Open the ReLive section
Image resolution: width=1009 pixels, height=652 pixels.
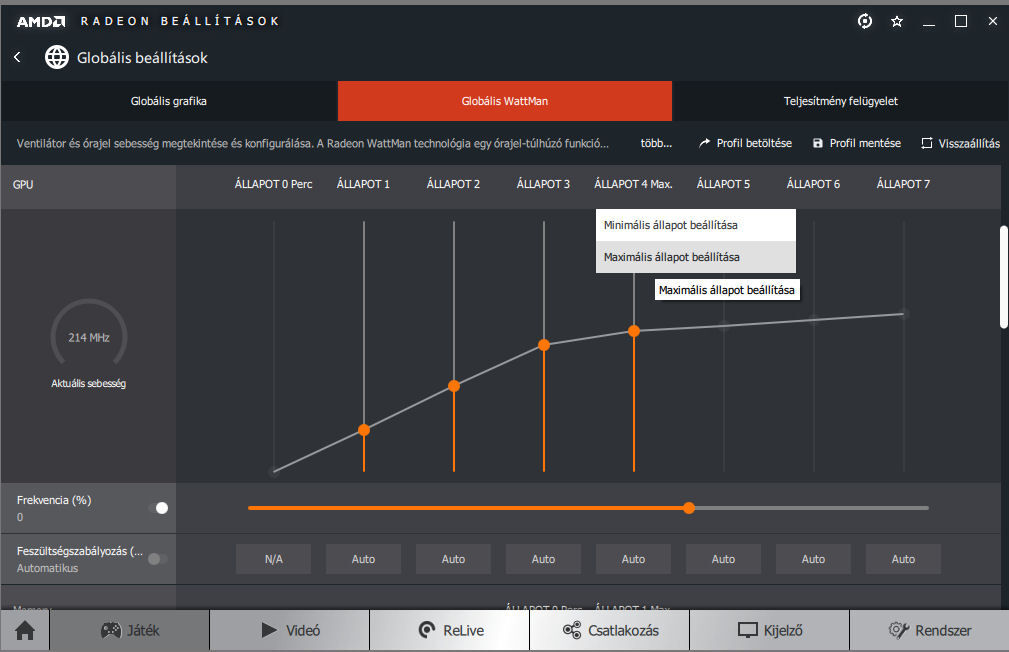[450, 631]
